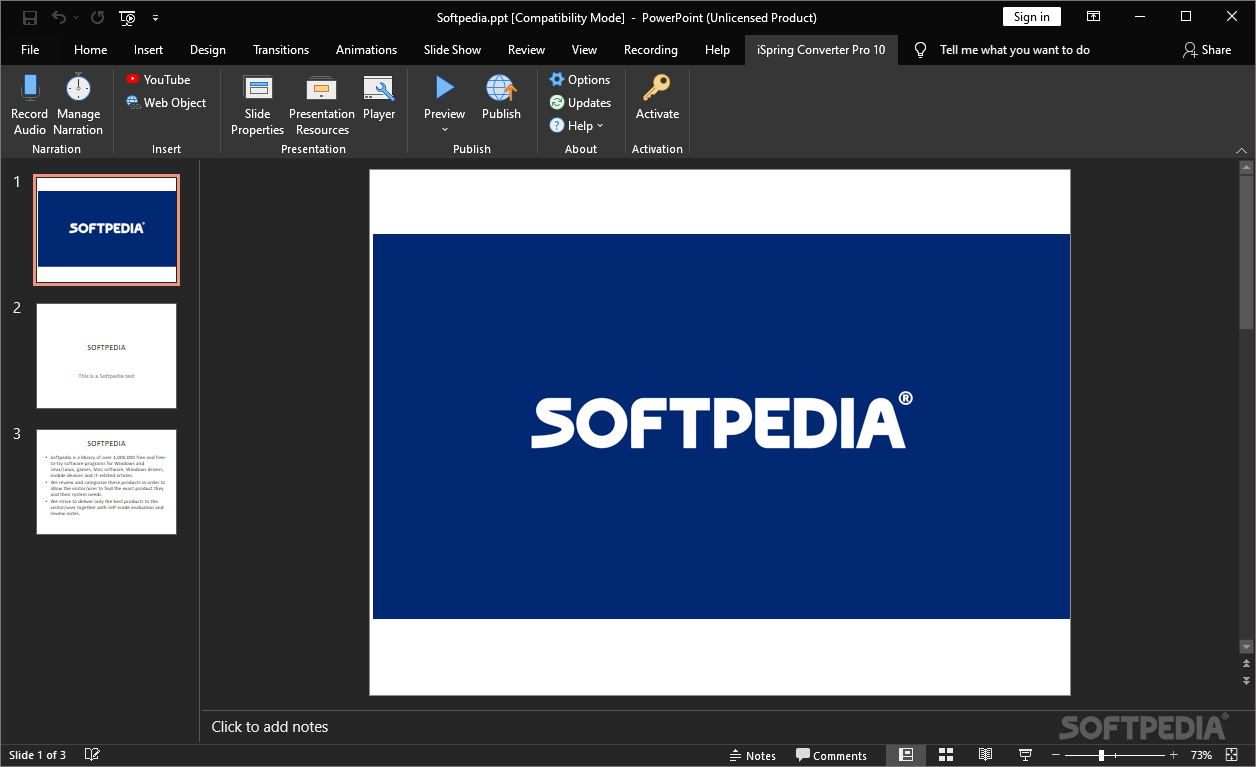Click the Activate key icon
1256x767 pixels.
[x=657, y=88]
